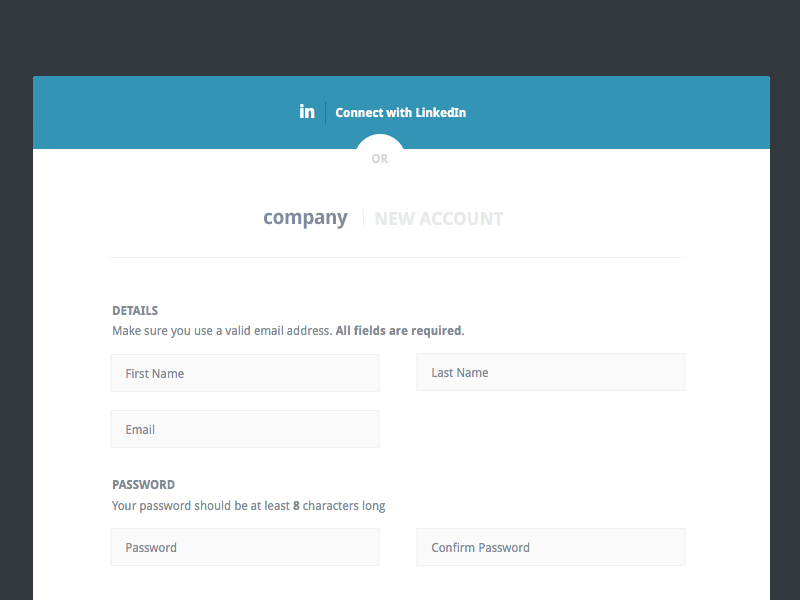Click the separator between company and NEW ACCOUNT
The width and height of the screenshot is (800, 600).
[363, 217]
